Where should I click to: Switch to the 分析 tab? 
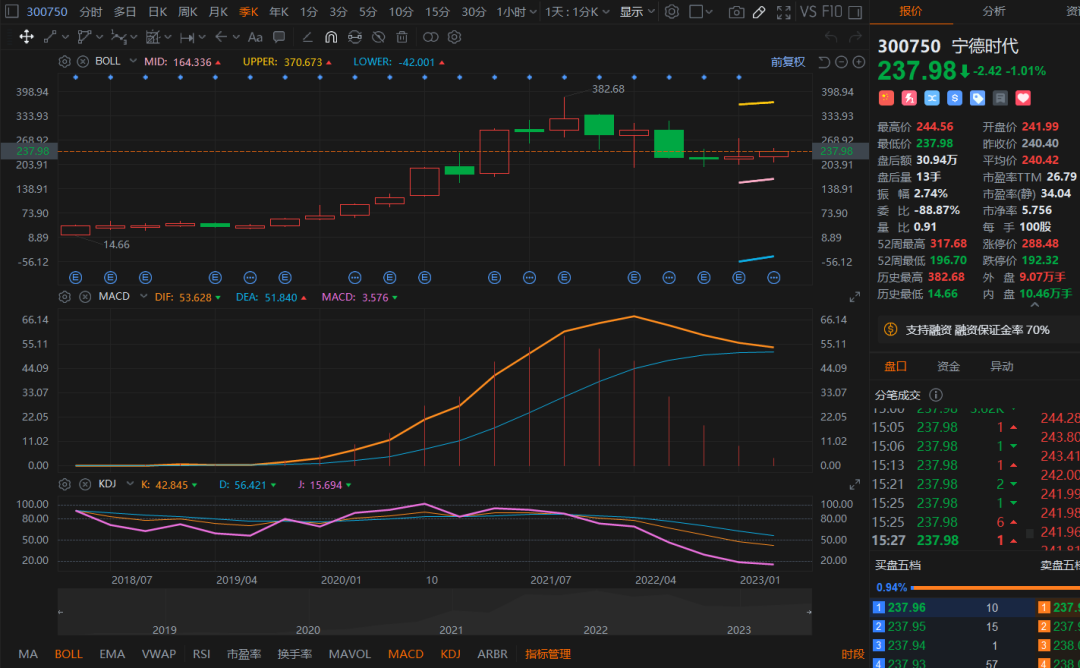(993, 11)
